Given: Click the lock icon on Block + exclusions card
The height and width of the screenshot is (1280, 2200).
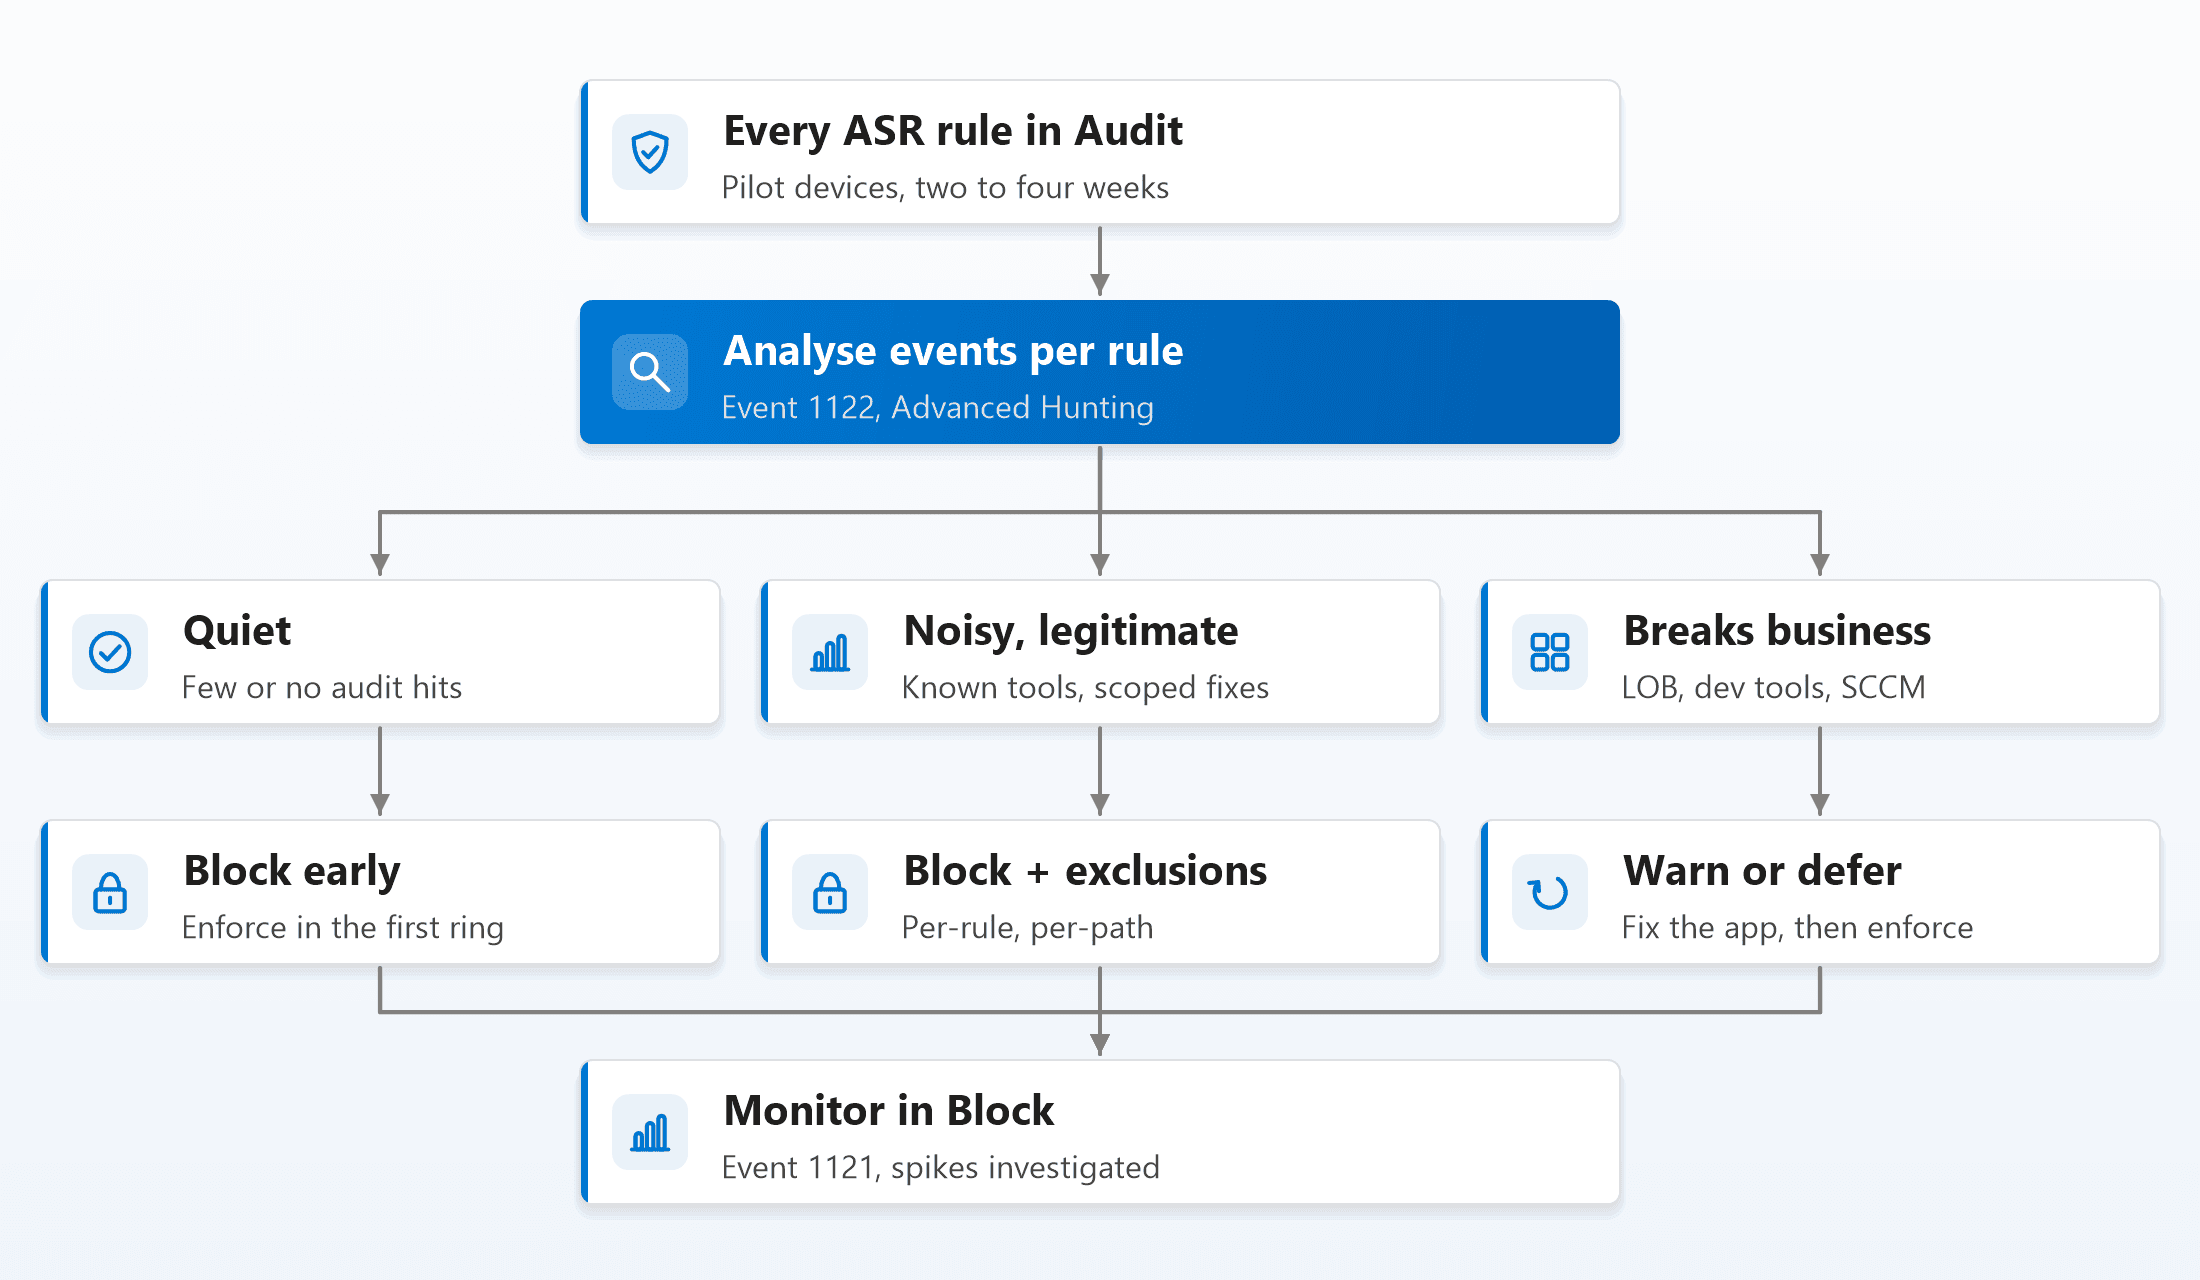Looking at the screenshot, I should (830, 892).
